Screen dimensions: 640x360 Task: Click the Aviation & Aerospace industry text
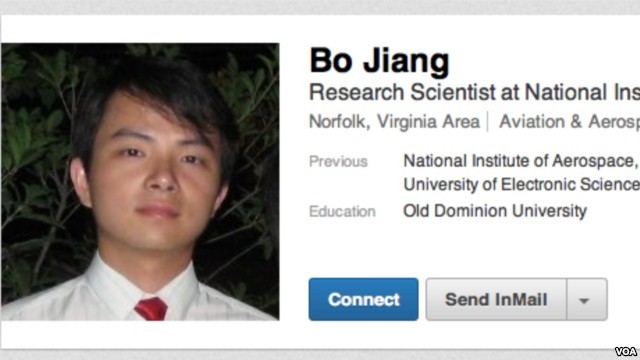pyautogui.click(x=569, y=121)
